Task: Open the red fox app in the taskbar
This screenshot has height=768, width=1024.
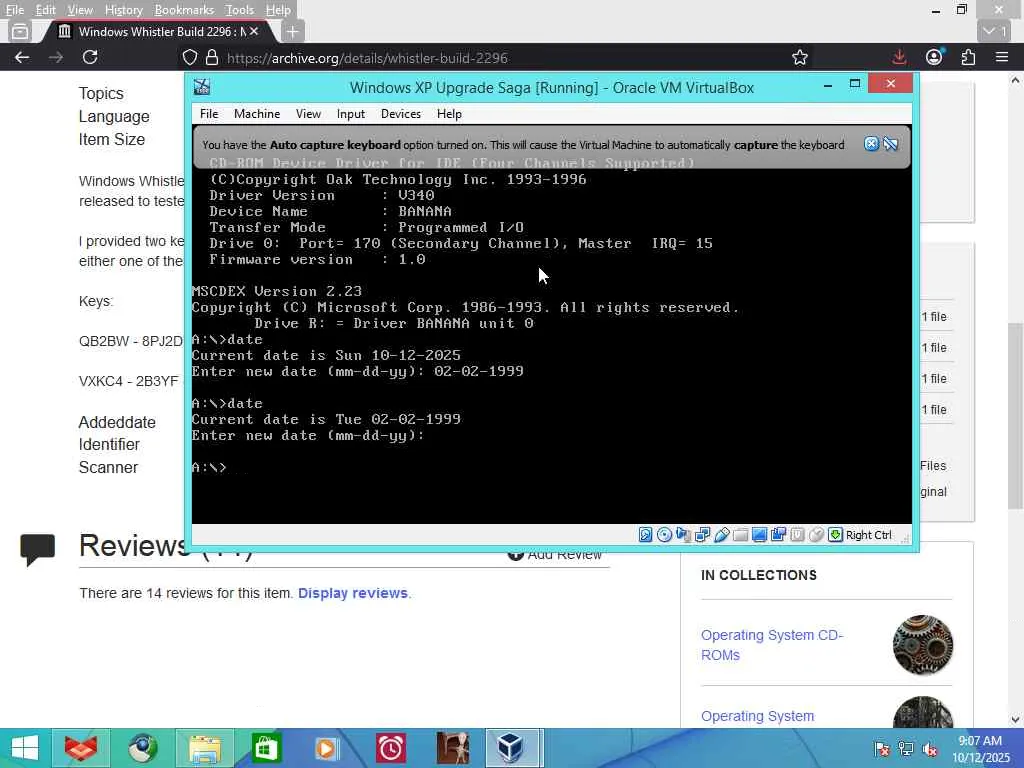Action: (81, 748)
